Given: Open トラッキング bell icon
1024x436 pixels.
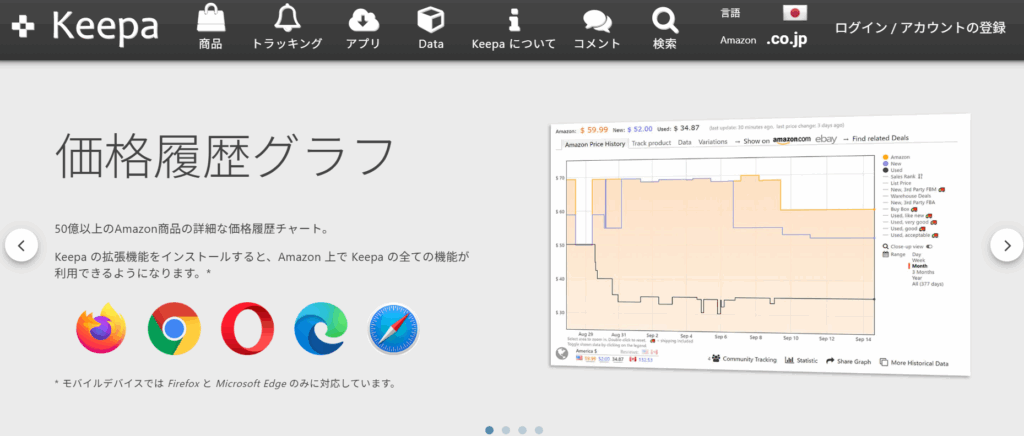Looking at the screenshot, I should tap(287, 28).
